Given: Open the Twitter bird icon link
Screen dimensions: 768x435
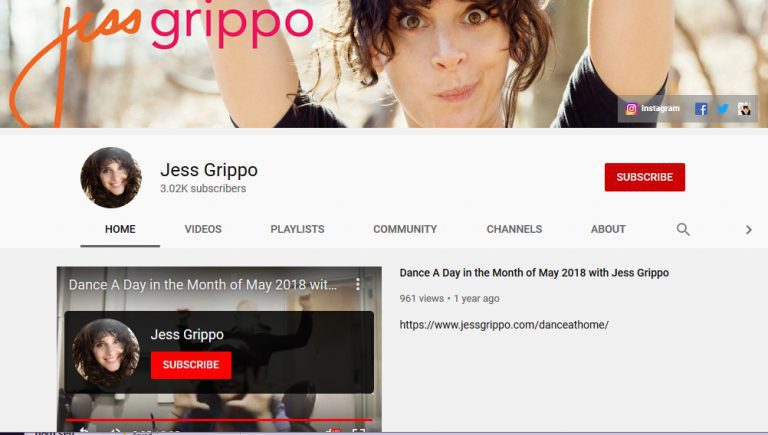Looking at the screenshot, I should click(722, 109).
